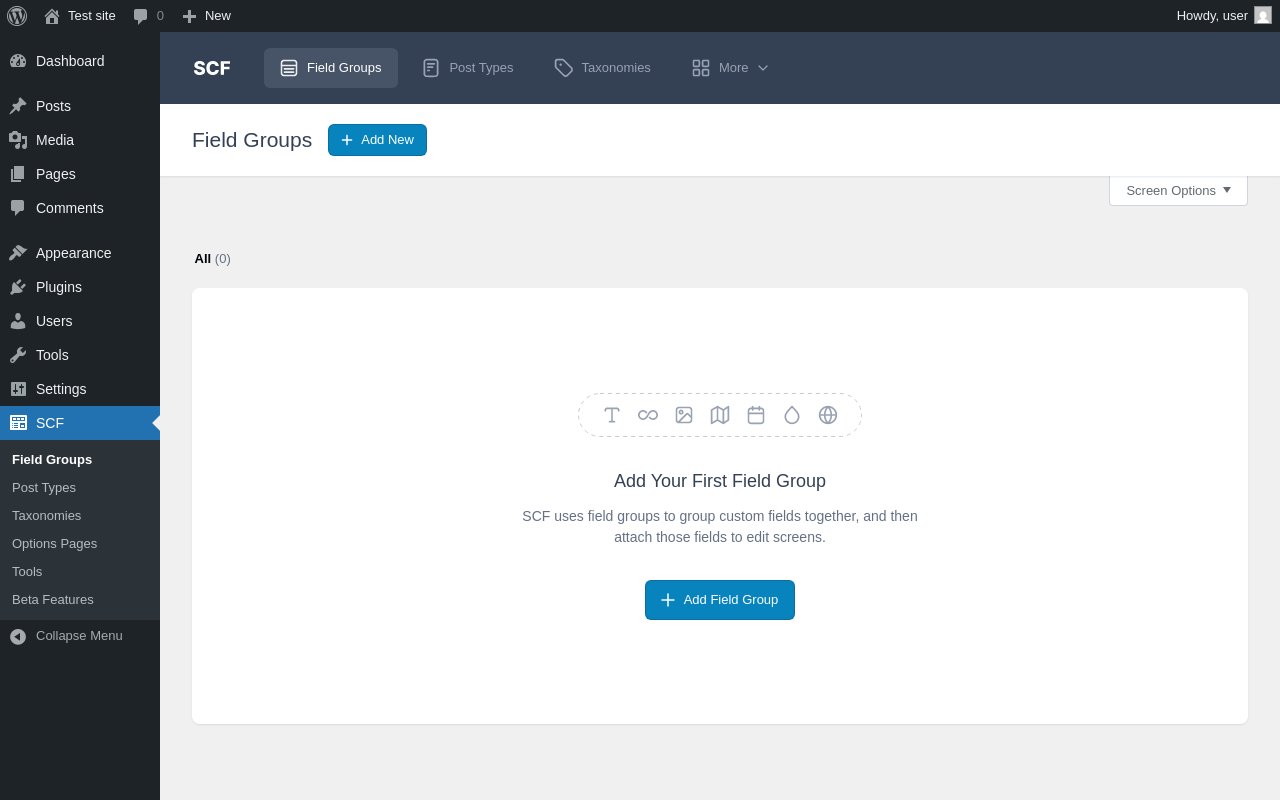Click the Add New button

click(377, 140)
